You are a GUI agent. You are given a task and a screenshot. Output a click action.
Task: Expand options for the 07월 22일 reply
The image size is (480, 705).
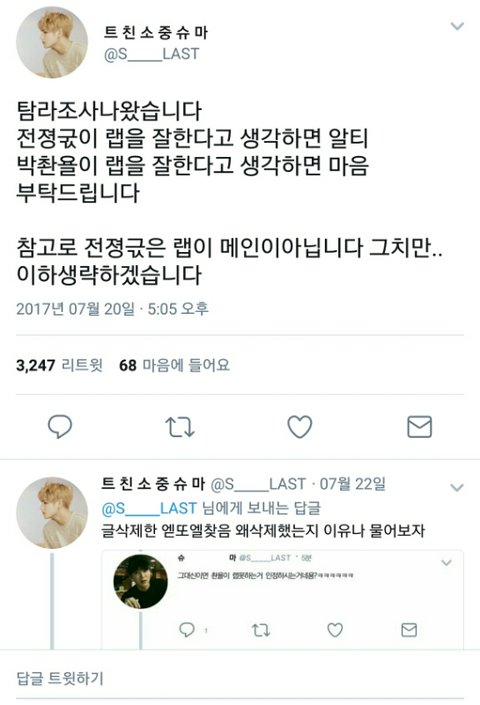click(x=457, y=487)
